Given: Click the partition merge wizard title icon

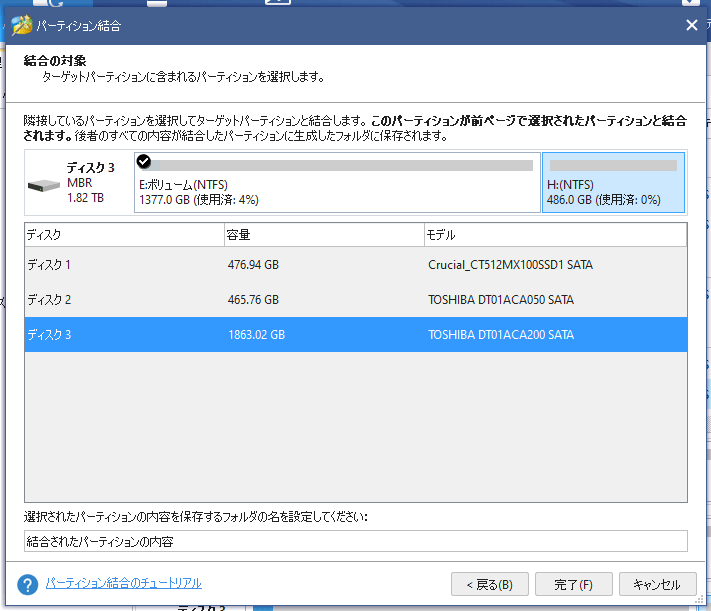Looking at the screenshot, I should click(22, 25).
